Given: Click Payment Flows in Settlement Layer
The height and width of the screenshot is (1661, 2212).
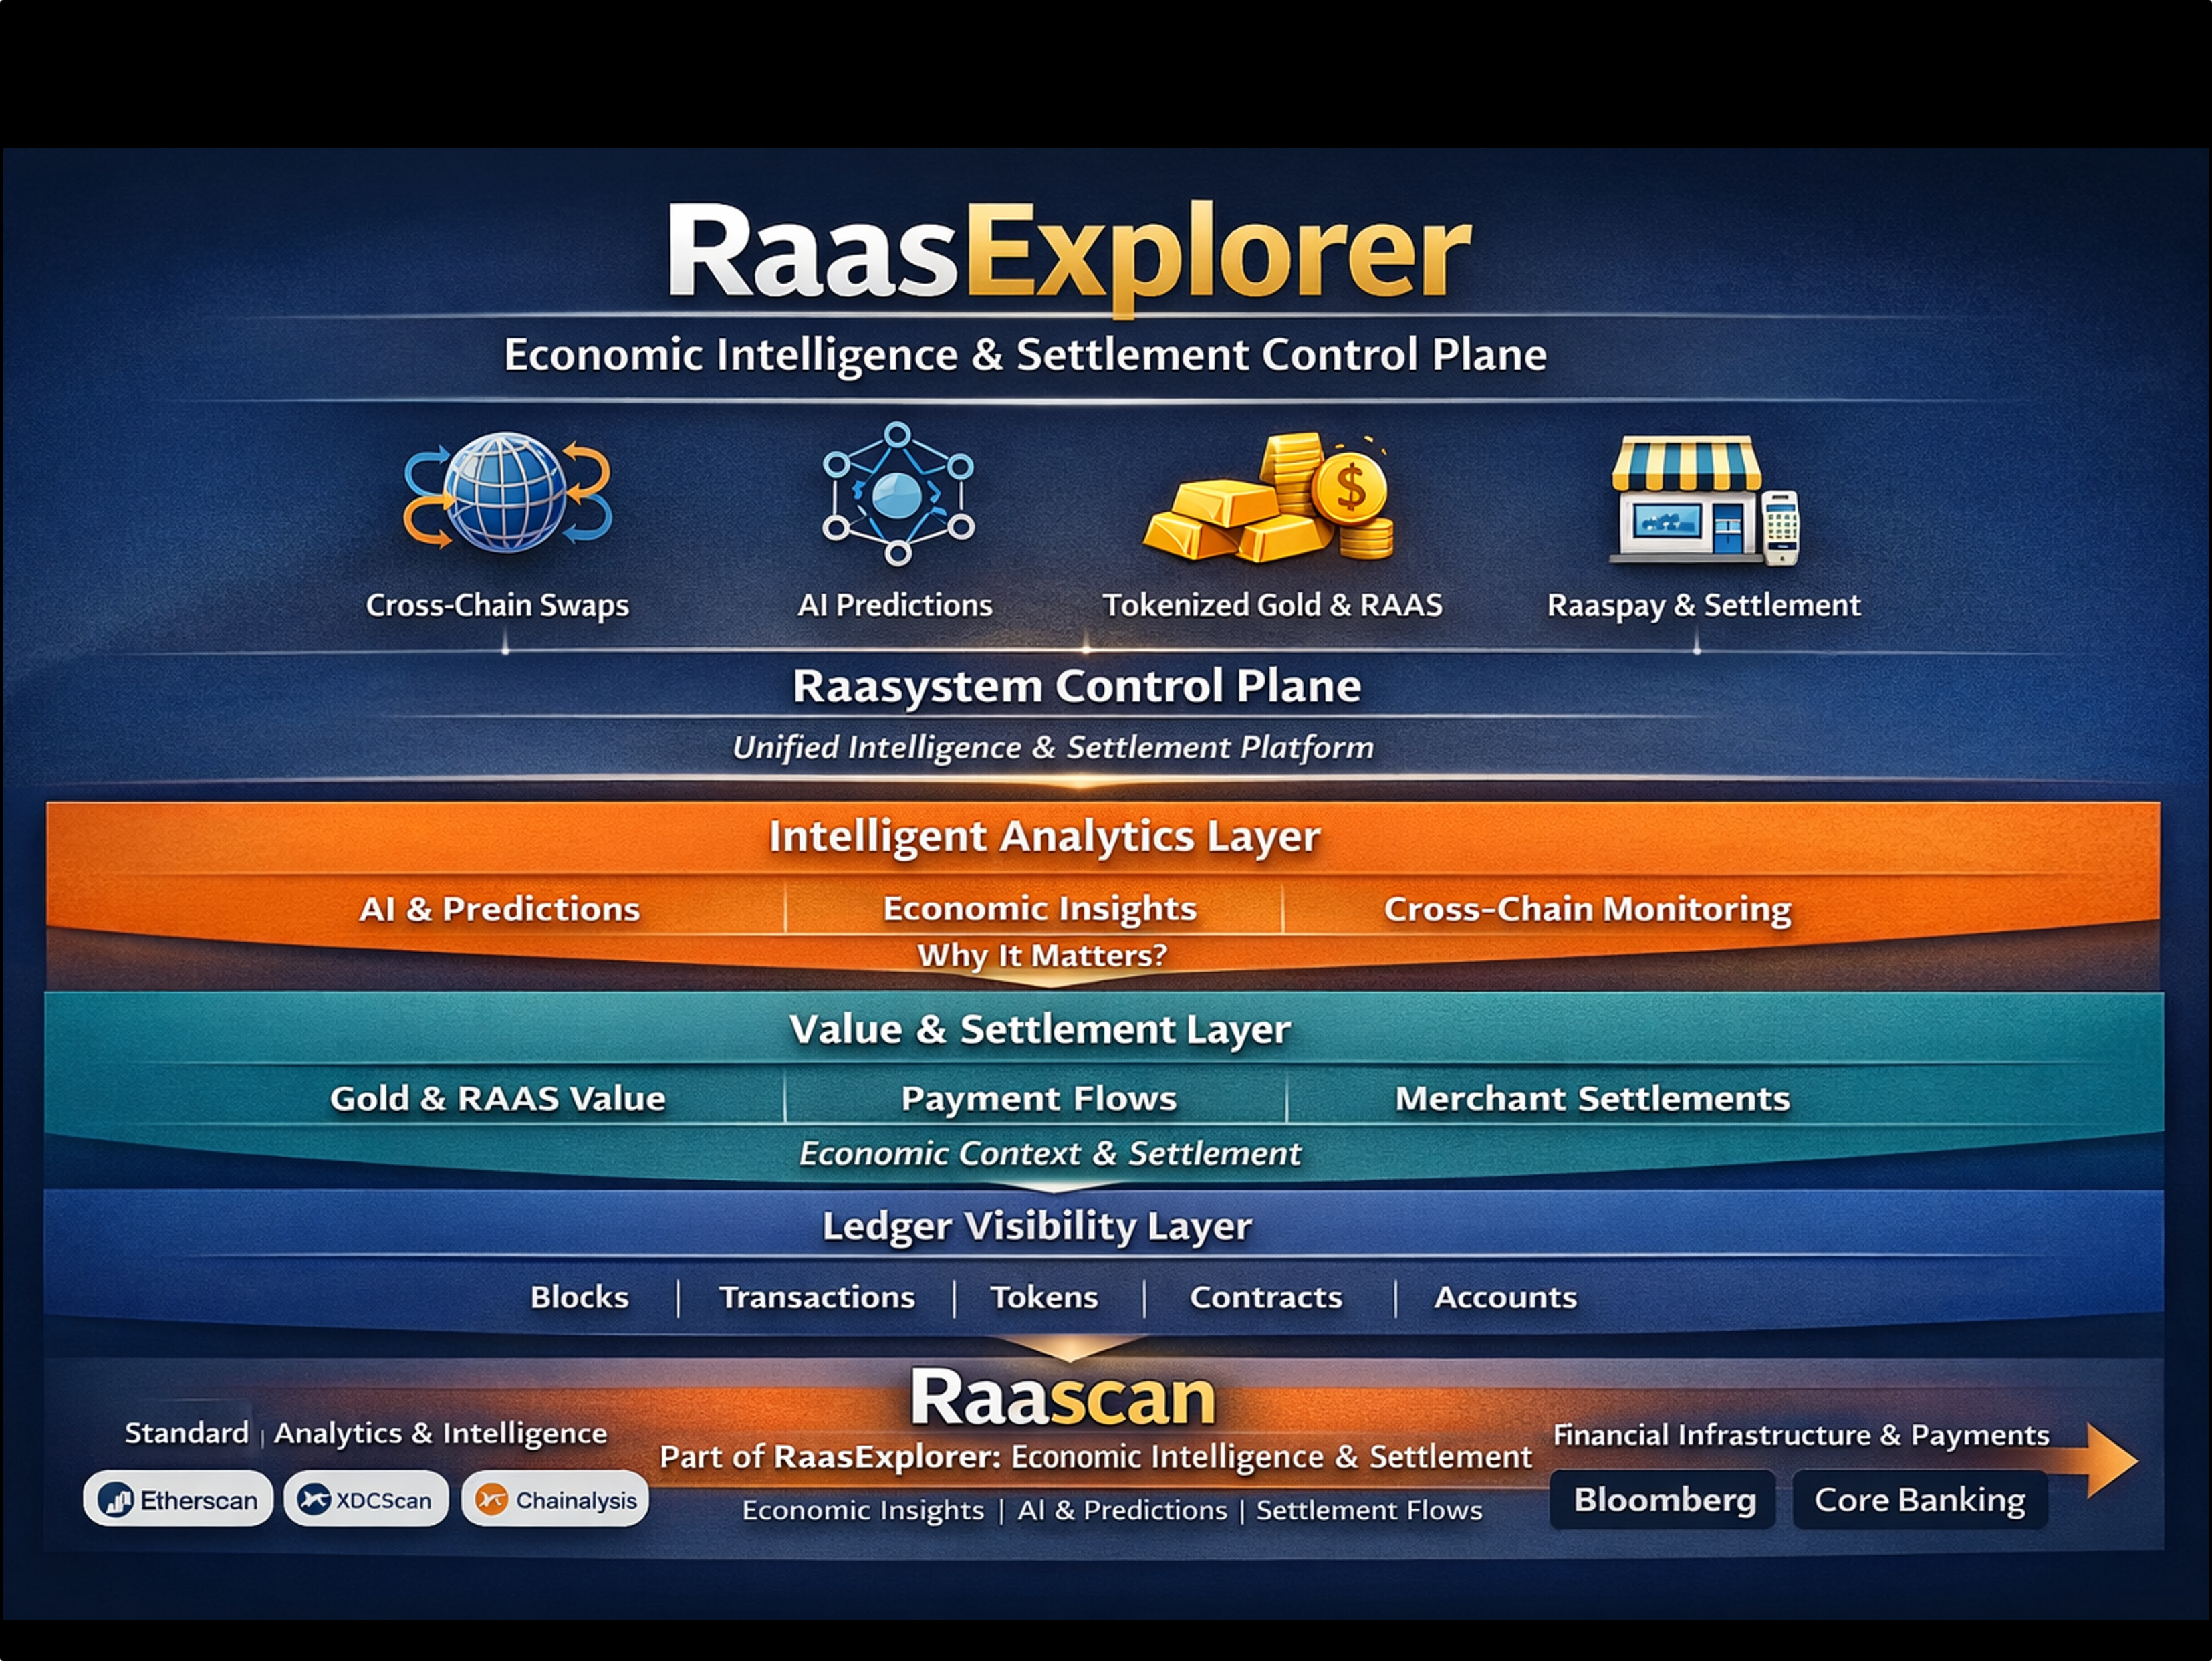Looking at the screenshot, I should [1038, 1098].
